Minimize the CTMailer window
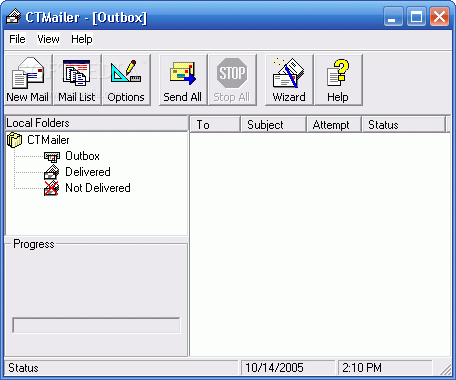 tap(393, 17)
